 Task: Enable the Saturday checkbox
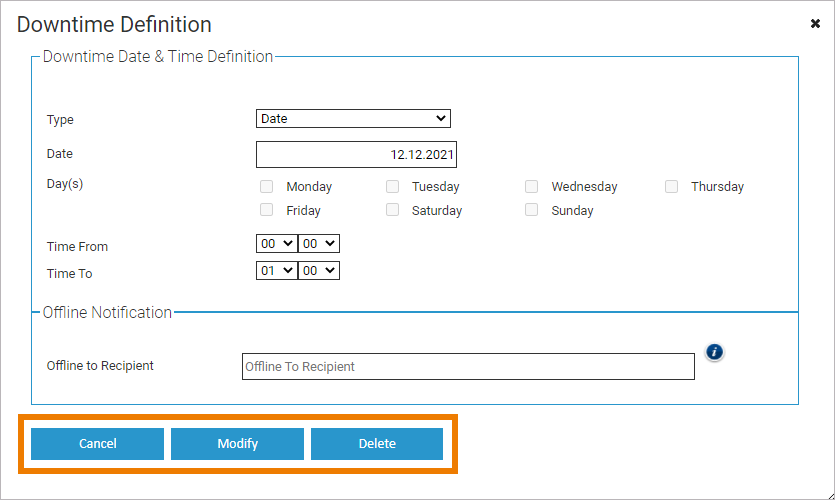[x=393, y=210]
